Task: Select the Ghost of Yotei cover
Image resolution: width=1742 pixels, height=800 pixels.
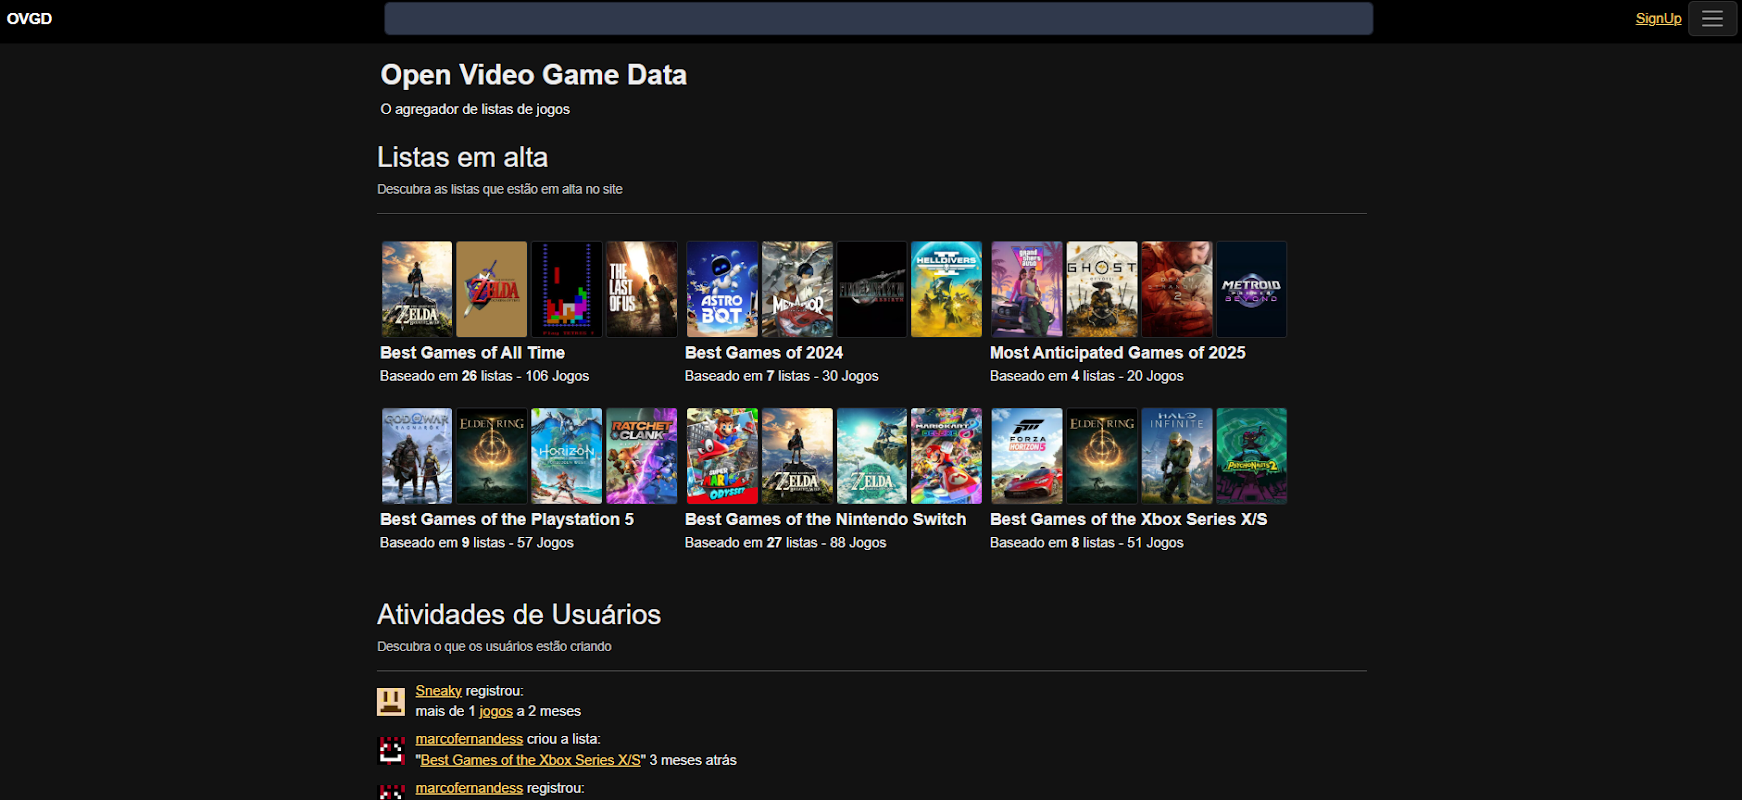Action: (1102, 289)
